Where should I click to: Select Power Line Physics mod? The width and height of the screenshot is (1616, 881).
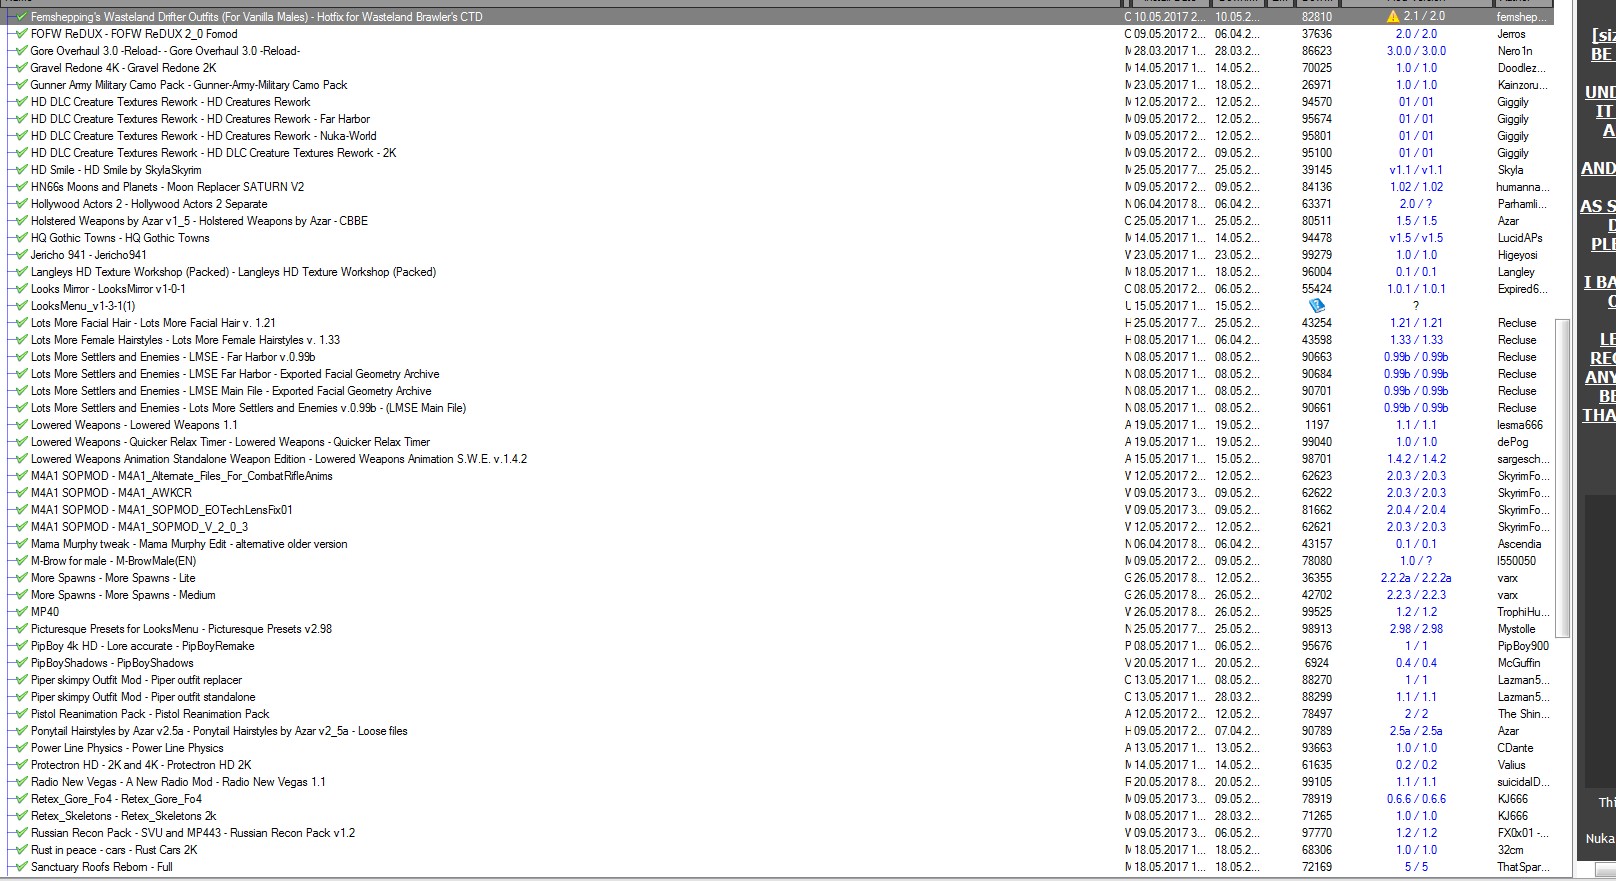(127, 748)
